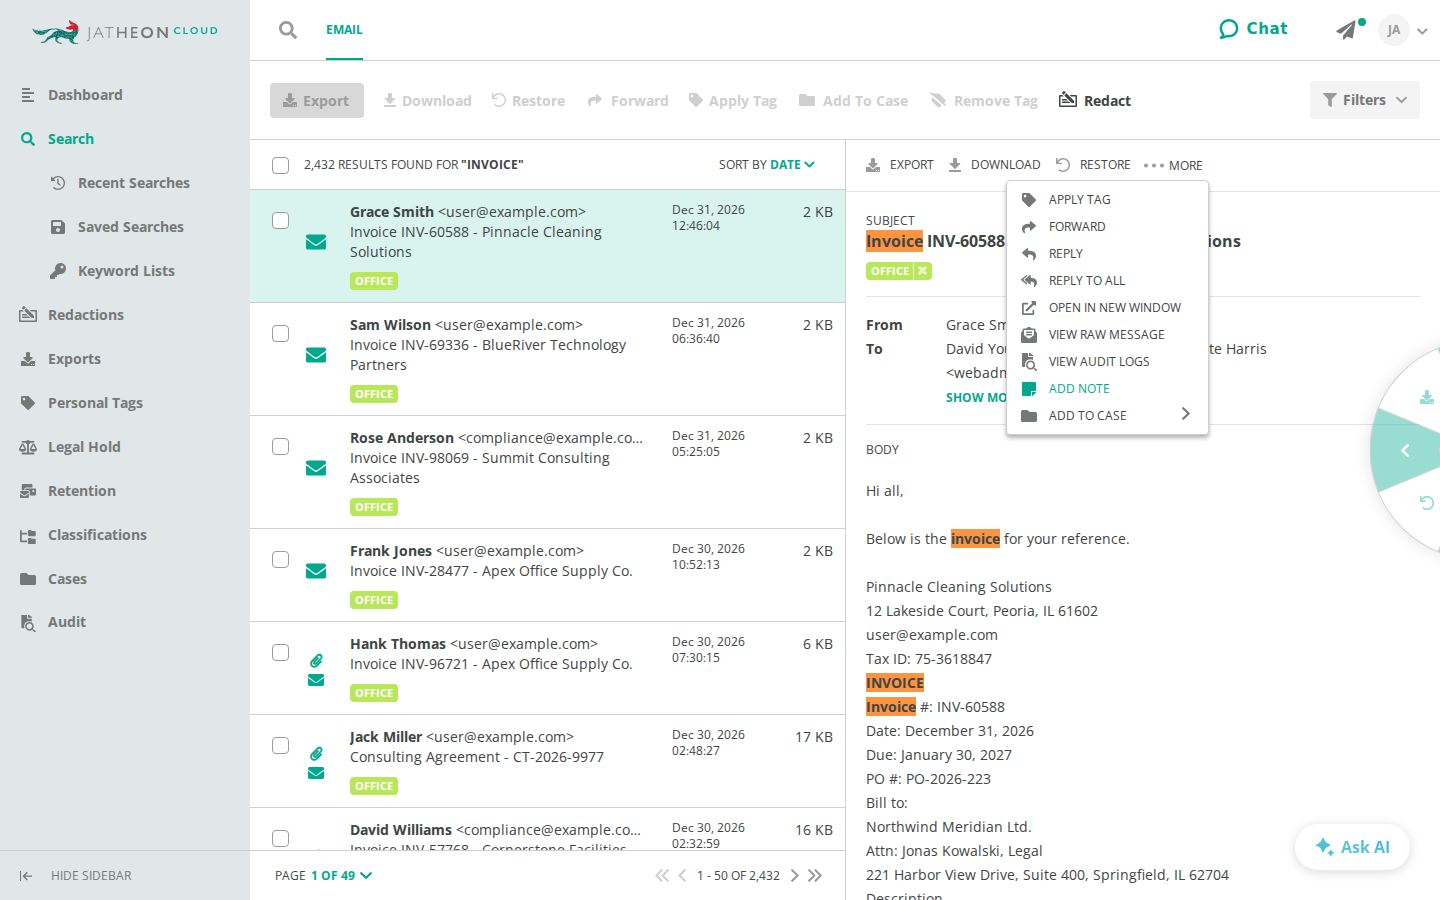Choose View Audit Logs menu entry
The image size is (1440, 900).
point(1107,362)
